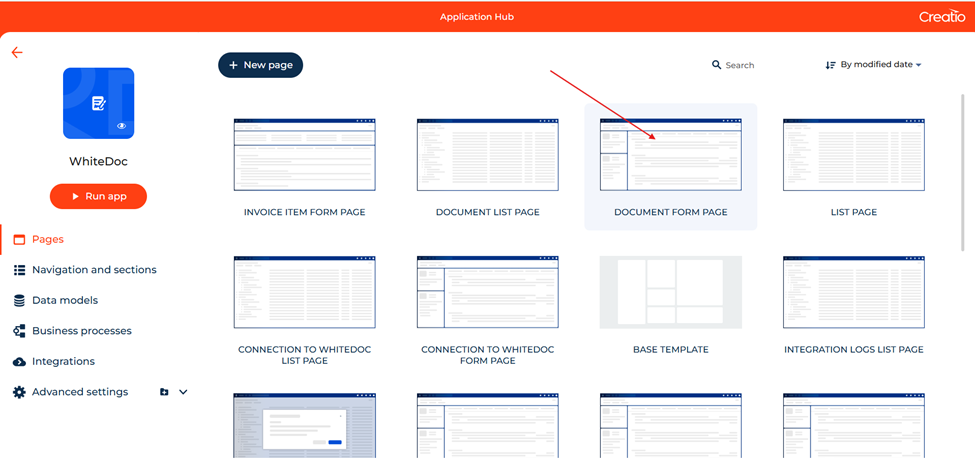Image resolution: width=975 pixels, height=464 pixels.
Task: Click the DOCUMENT LIST PAGE label
Action: point(488,212)
